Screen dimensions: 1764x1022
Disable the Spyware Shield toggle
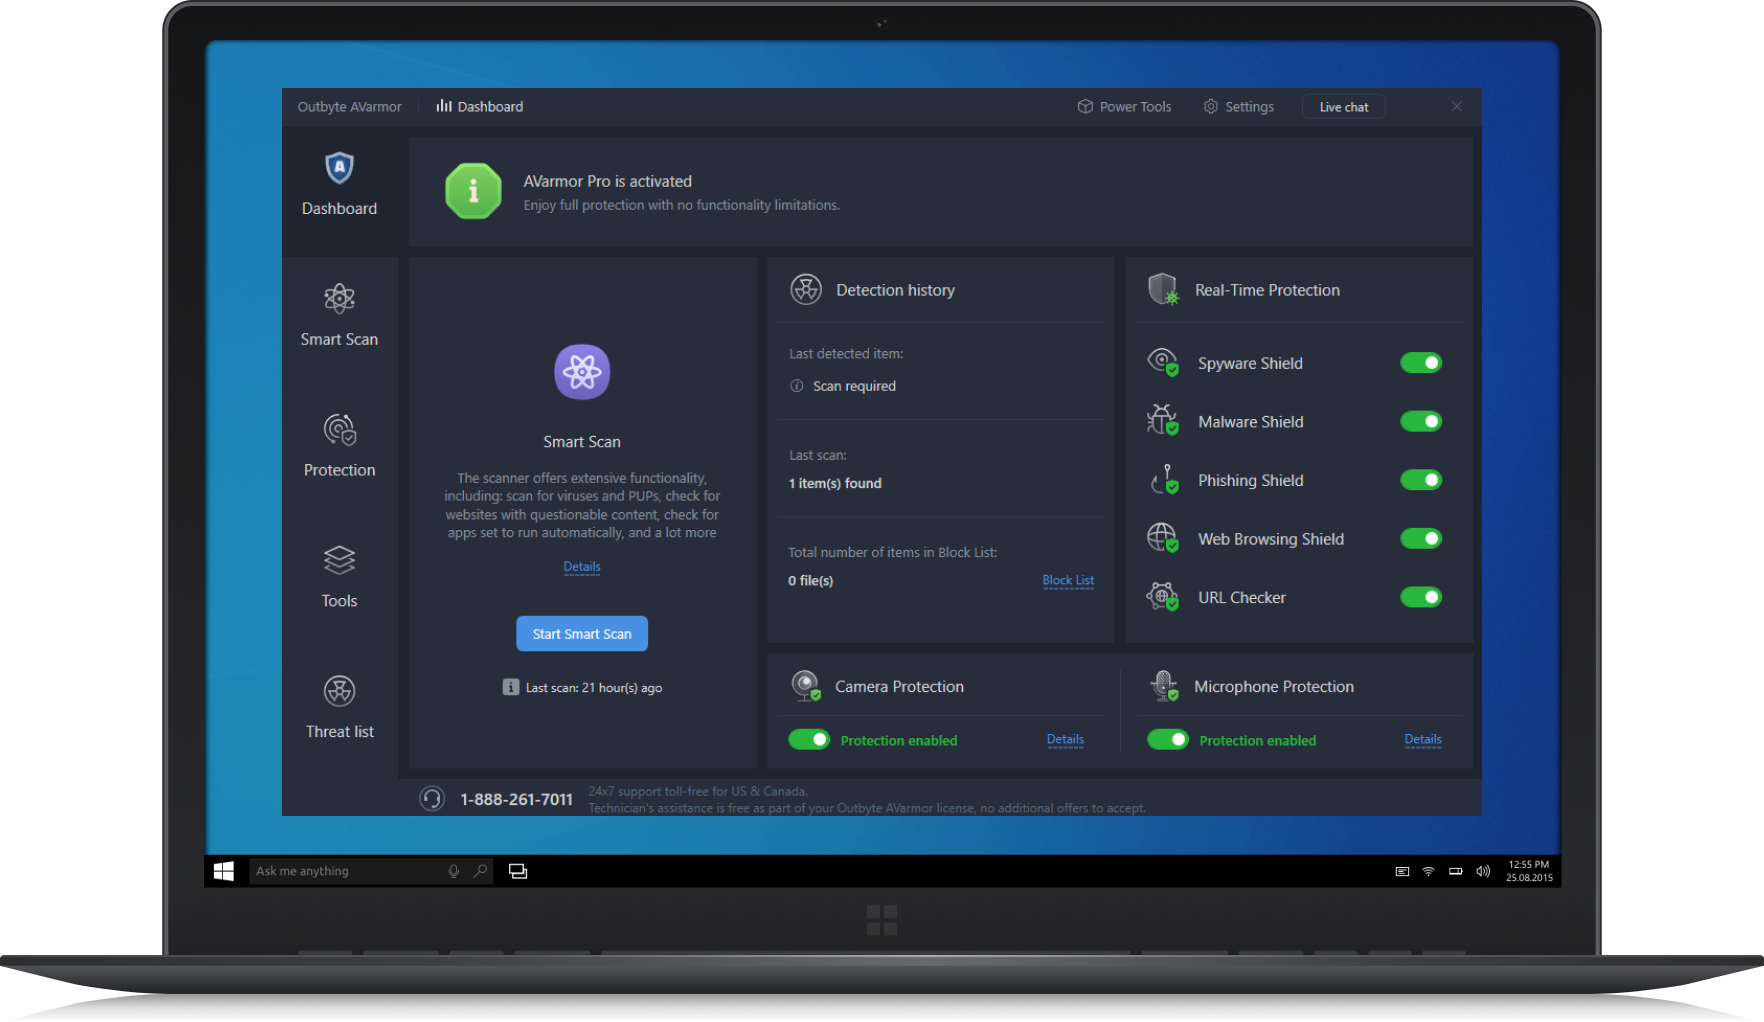pyautogui.click(x=1420, y=363)
